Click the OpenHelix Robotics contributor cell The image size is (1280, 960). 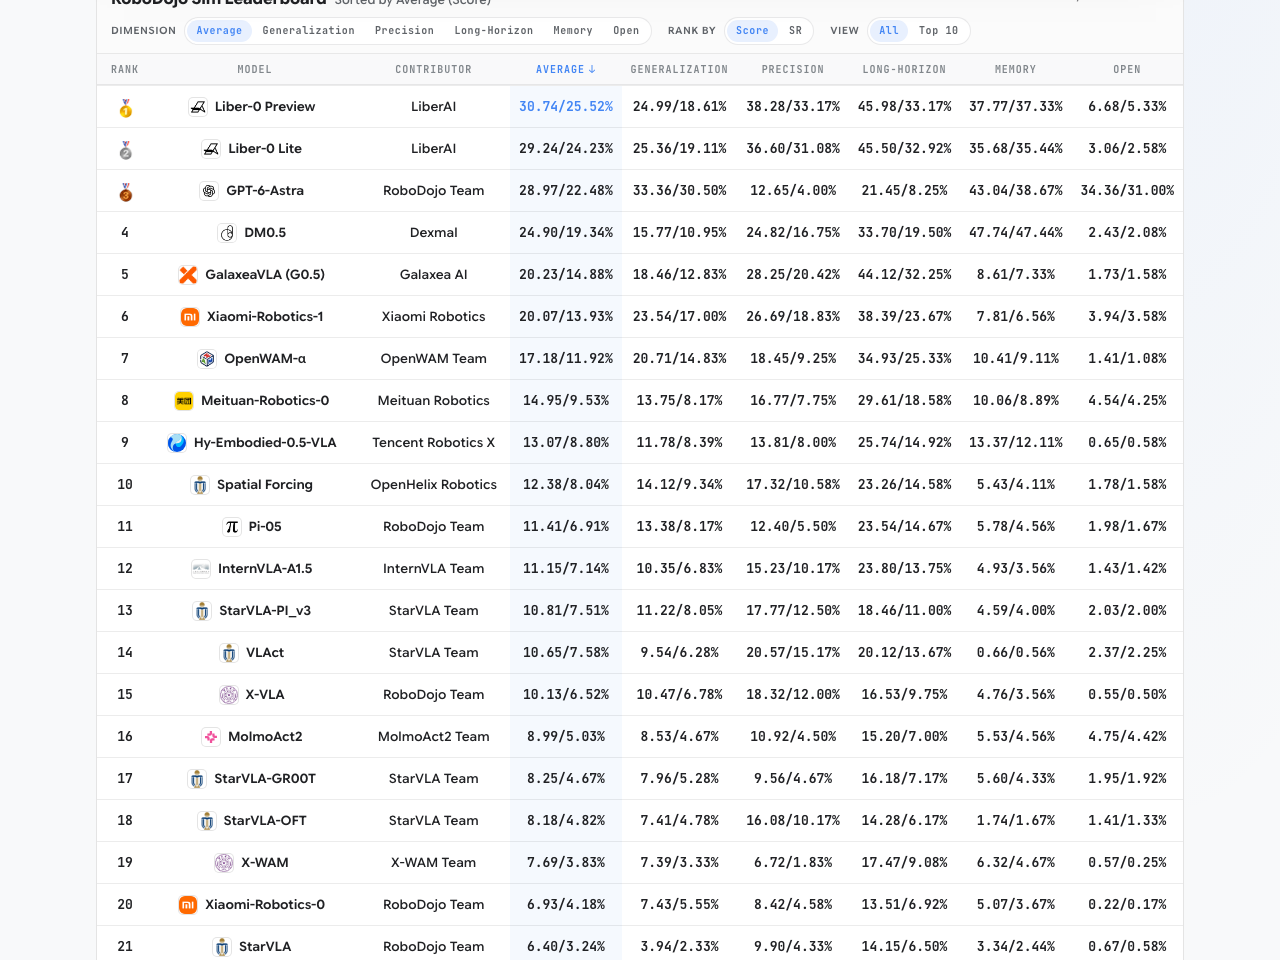click(x=433, y=485)
